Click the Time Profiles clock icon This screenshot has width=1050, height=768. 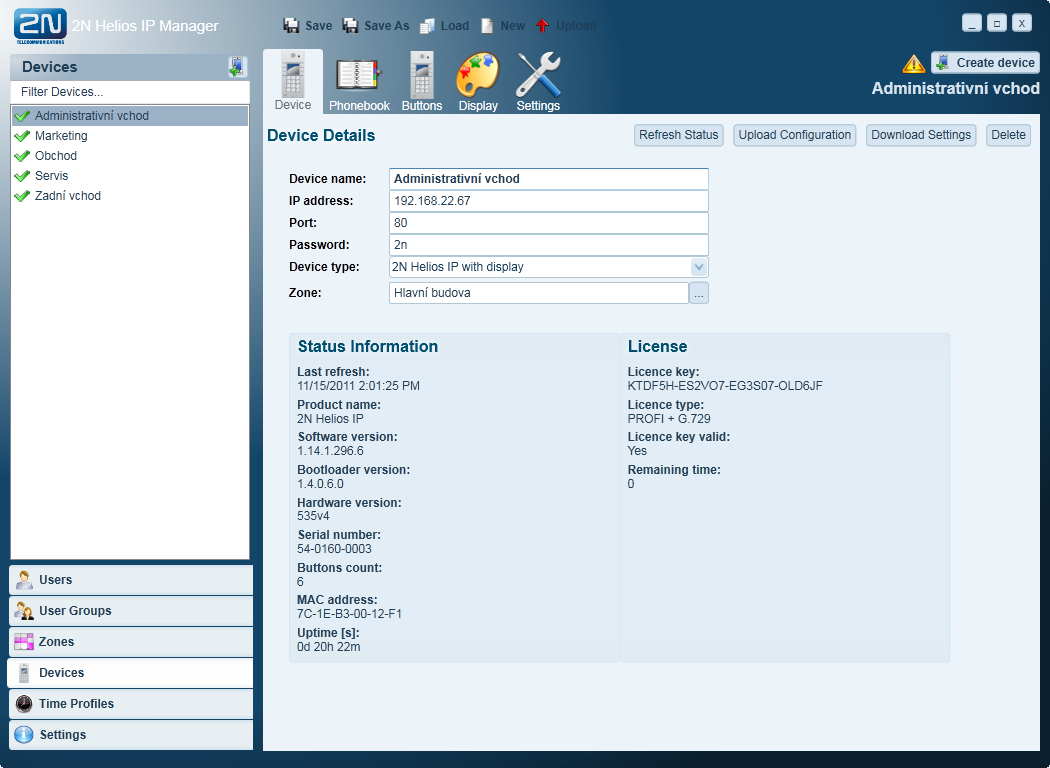tap(24, 704)
